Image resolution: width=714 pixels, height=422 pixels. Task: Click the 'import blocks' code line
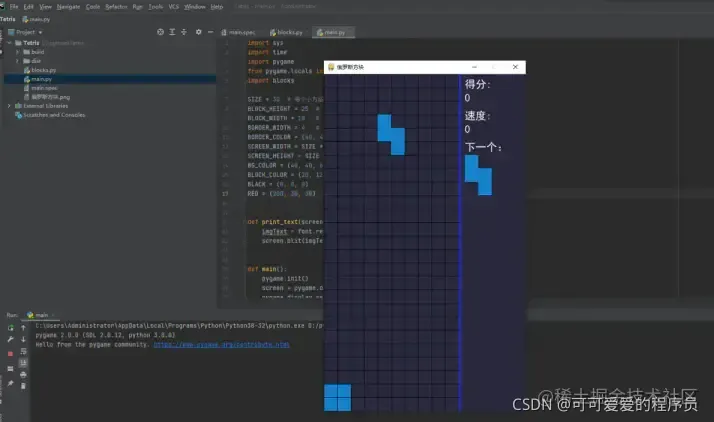271,81
